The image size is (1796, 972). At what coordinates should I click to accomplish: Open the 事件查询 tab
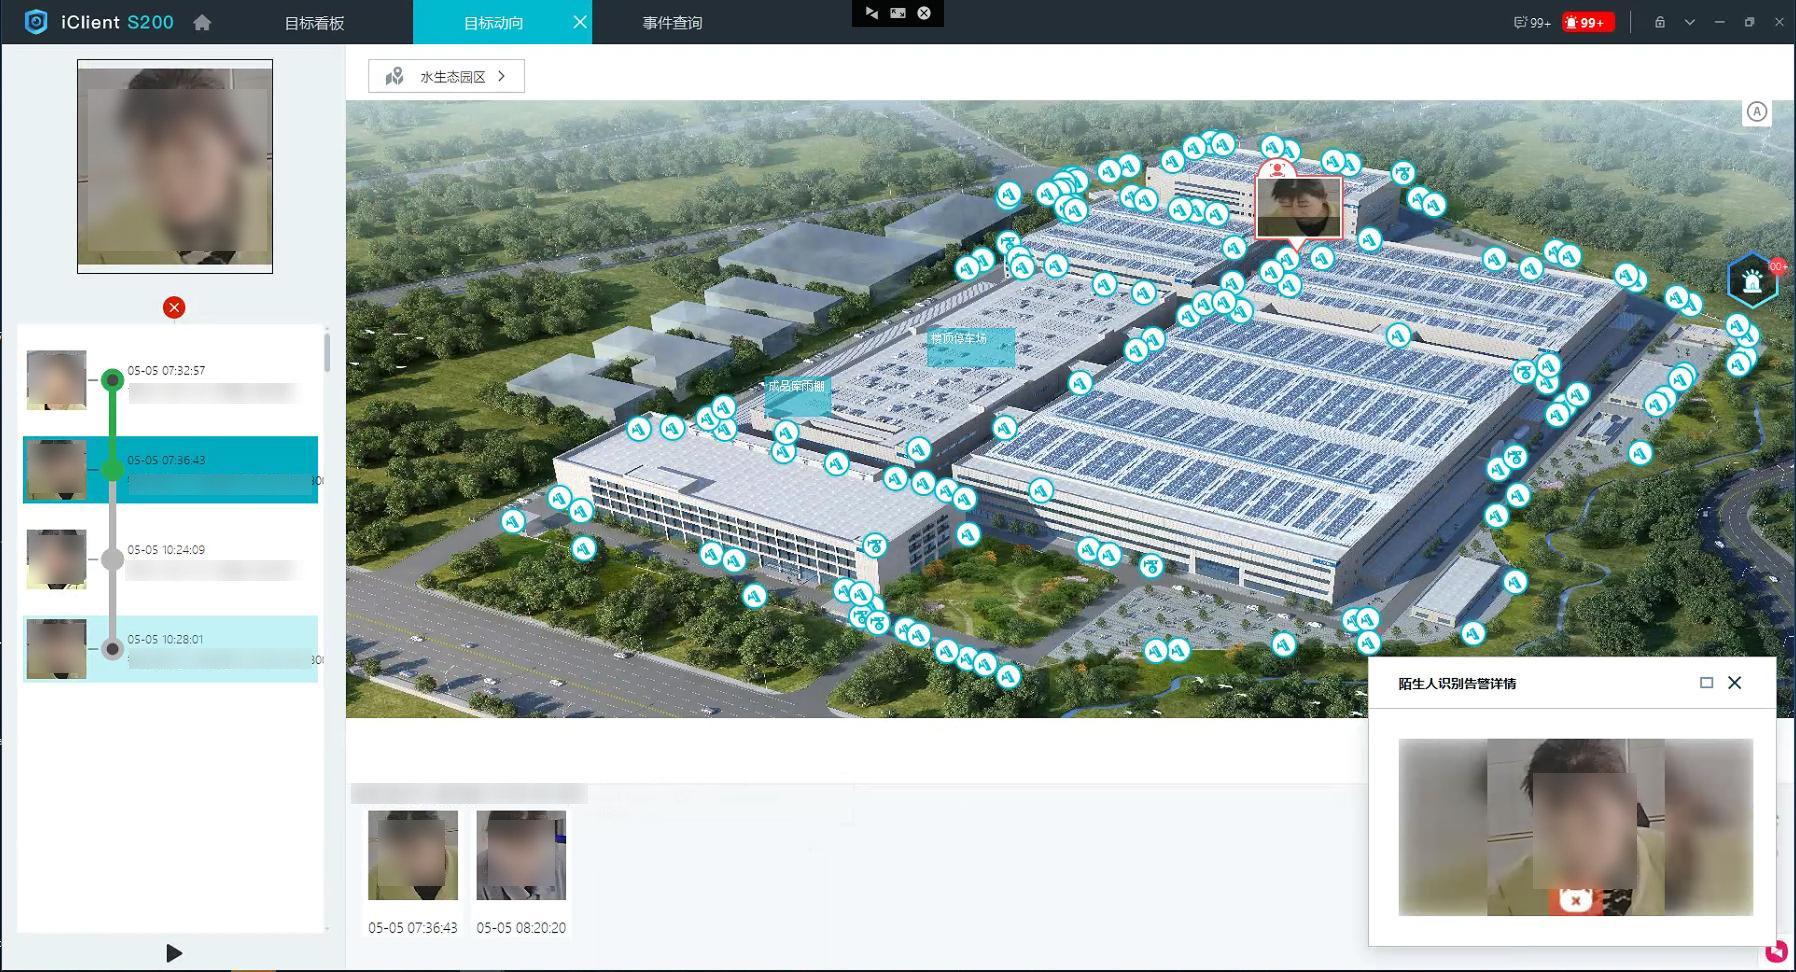pyautogui.click(x=672, y=22)
